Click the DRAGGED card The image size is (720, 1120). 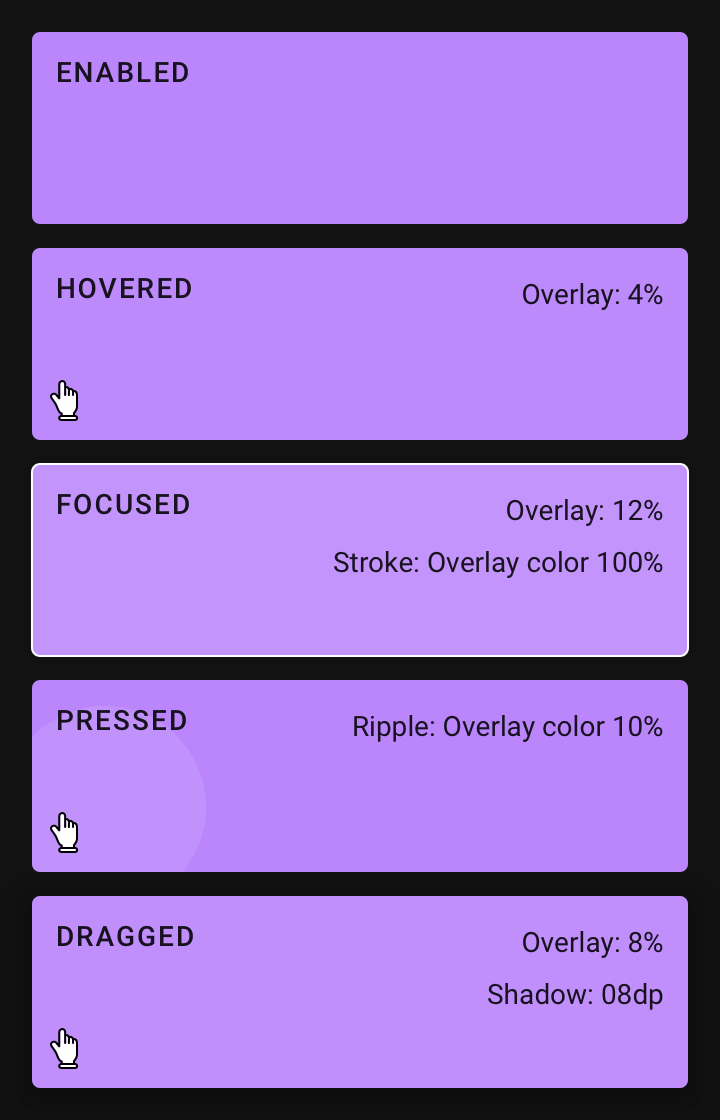pos(360,990)
